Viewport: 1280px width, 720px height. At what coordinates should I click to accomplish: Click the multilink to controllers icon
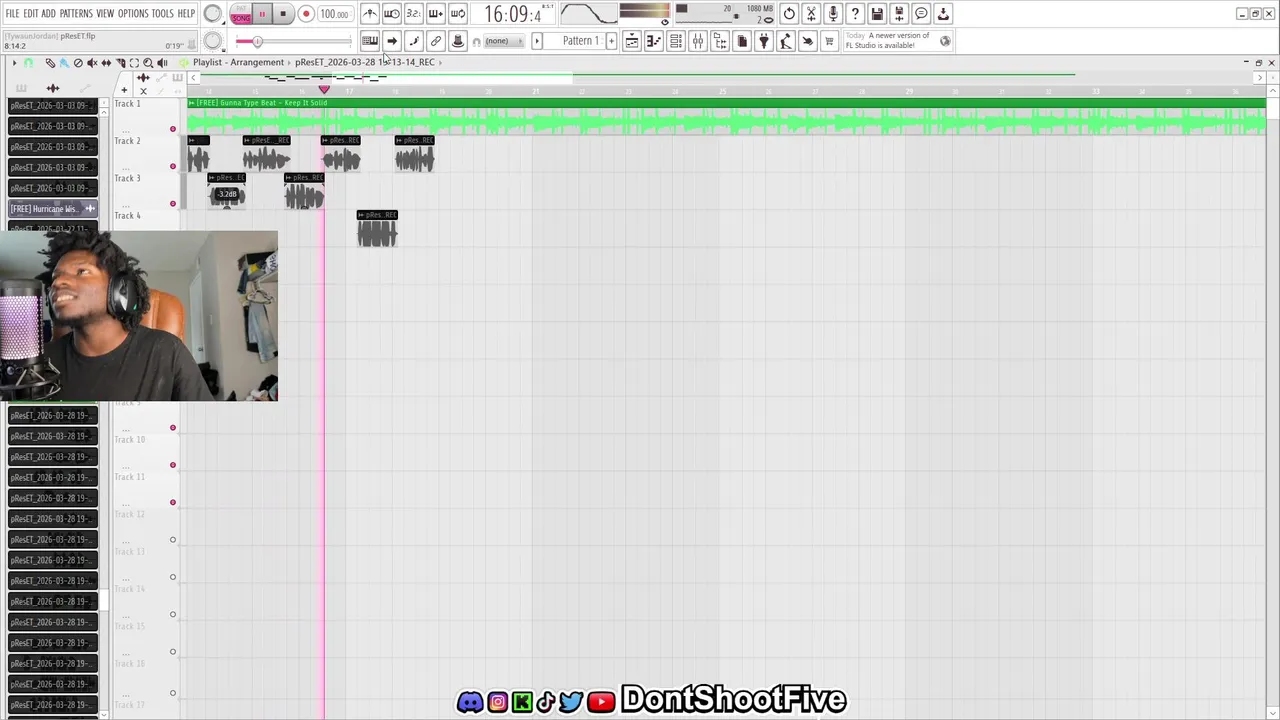click(x=436, y=41)
